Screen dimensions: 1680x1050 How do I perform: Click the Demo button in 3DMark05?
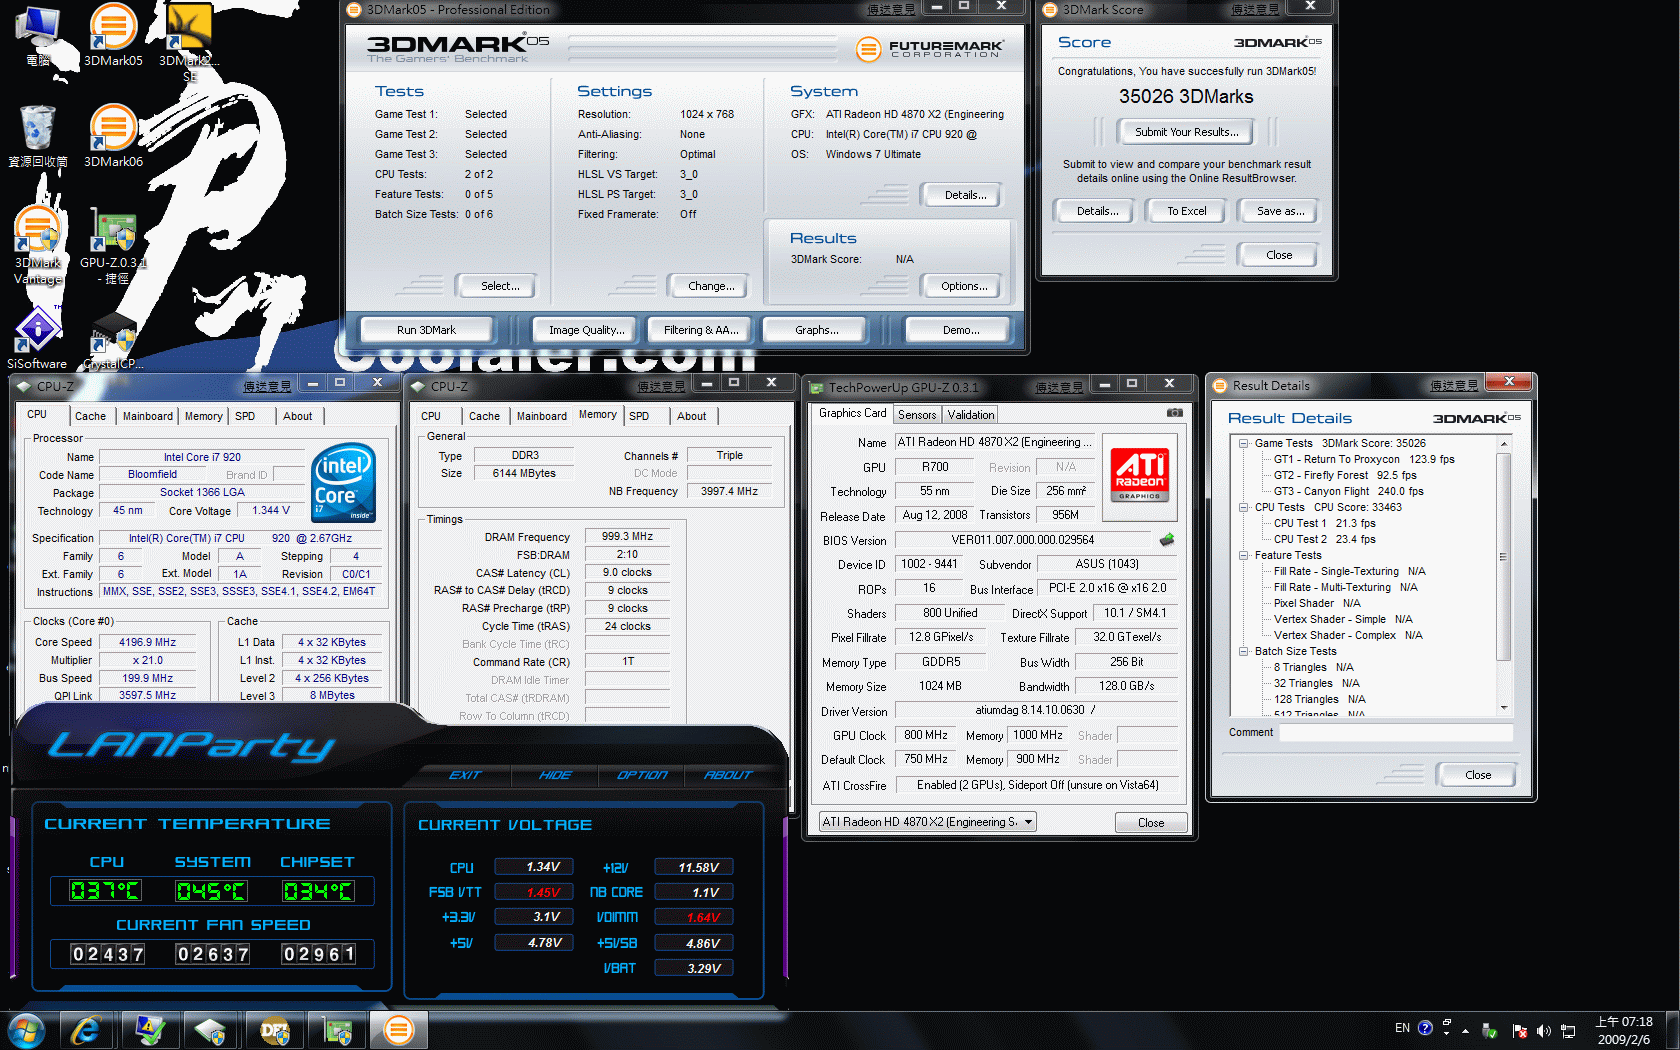pyautogui.click(x=960, y=330)
